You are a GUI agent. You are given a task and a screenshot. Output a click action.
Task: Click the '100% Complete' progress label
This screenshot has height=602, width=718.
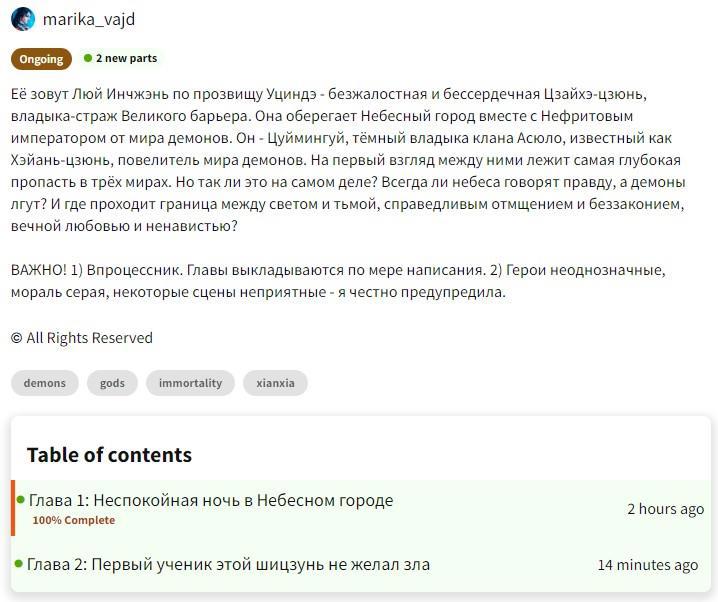pyautogui.click(x=73, y=520)
